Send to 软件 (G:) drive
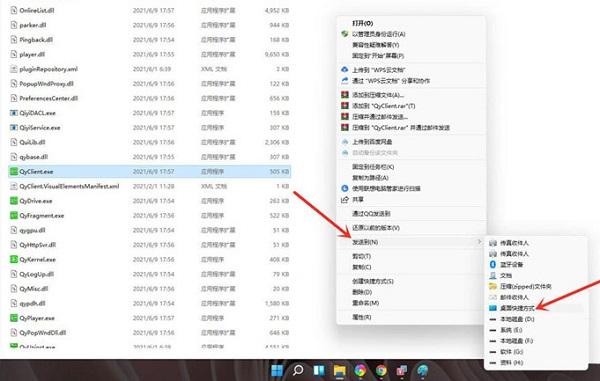 pyautogui.click(x=512, y=352)
